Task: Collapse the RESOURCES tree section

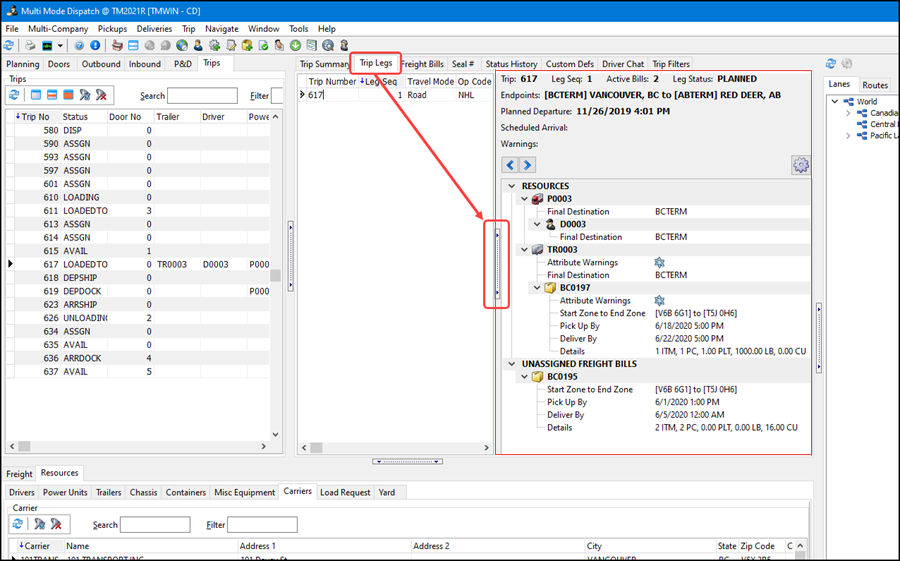Action: tap(512, 186)
